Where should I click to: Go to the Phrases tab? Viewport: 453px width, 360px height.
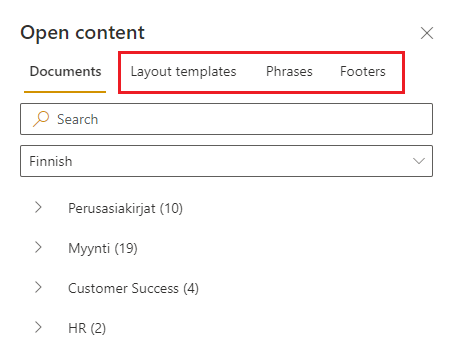coord(289,71)
